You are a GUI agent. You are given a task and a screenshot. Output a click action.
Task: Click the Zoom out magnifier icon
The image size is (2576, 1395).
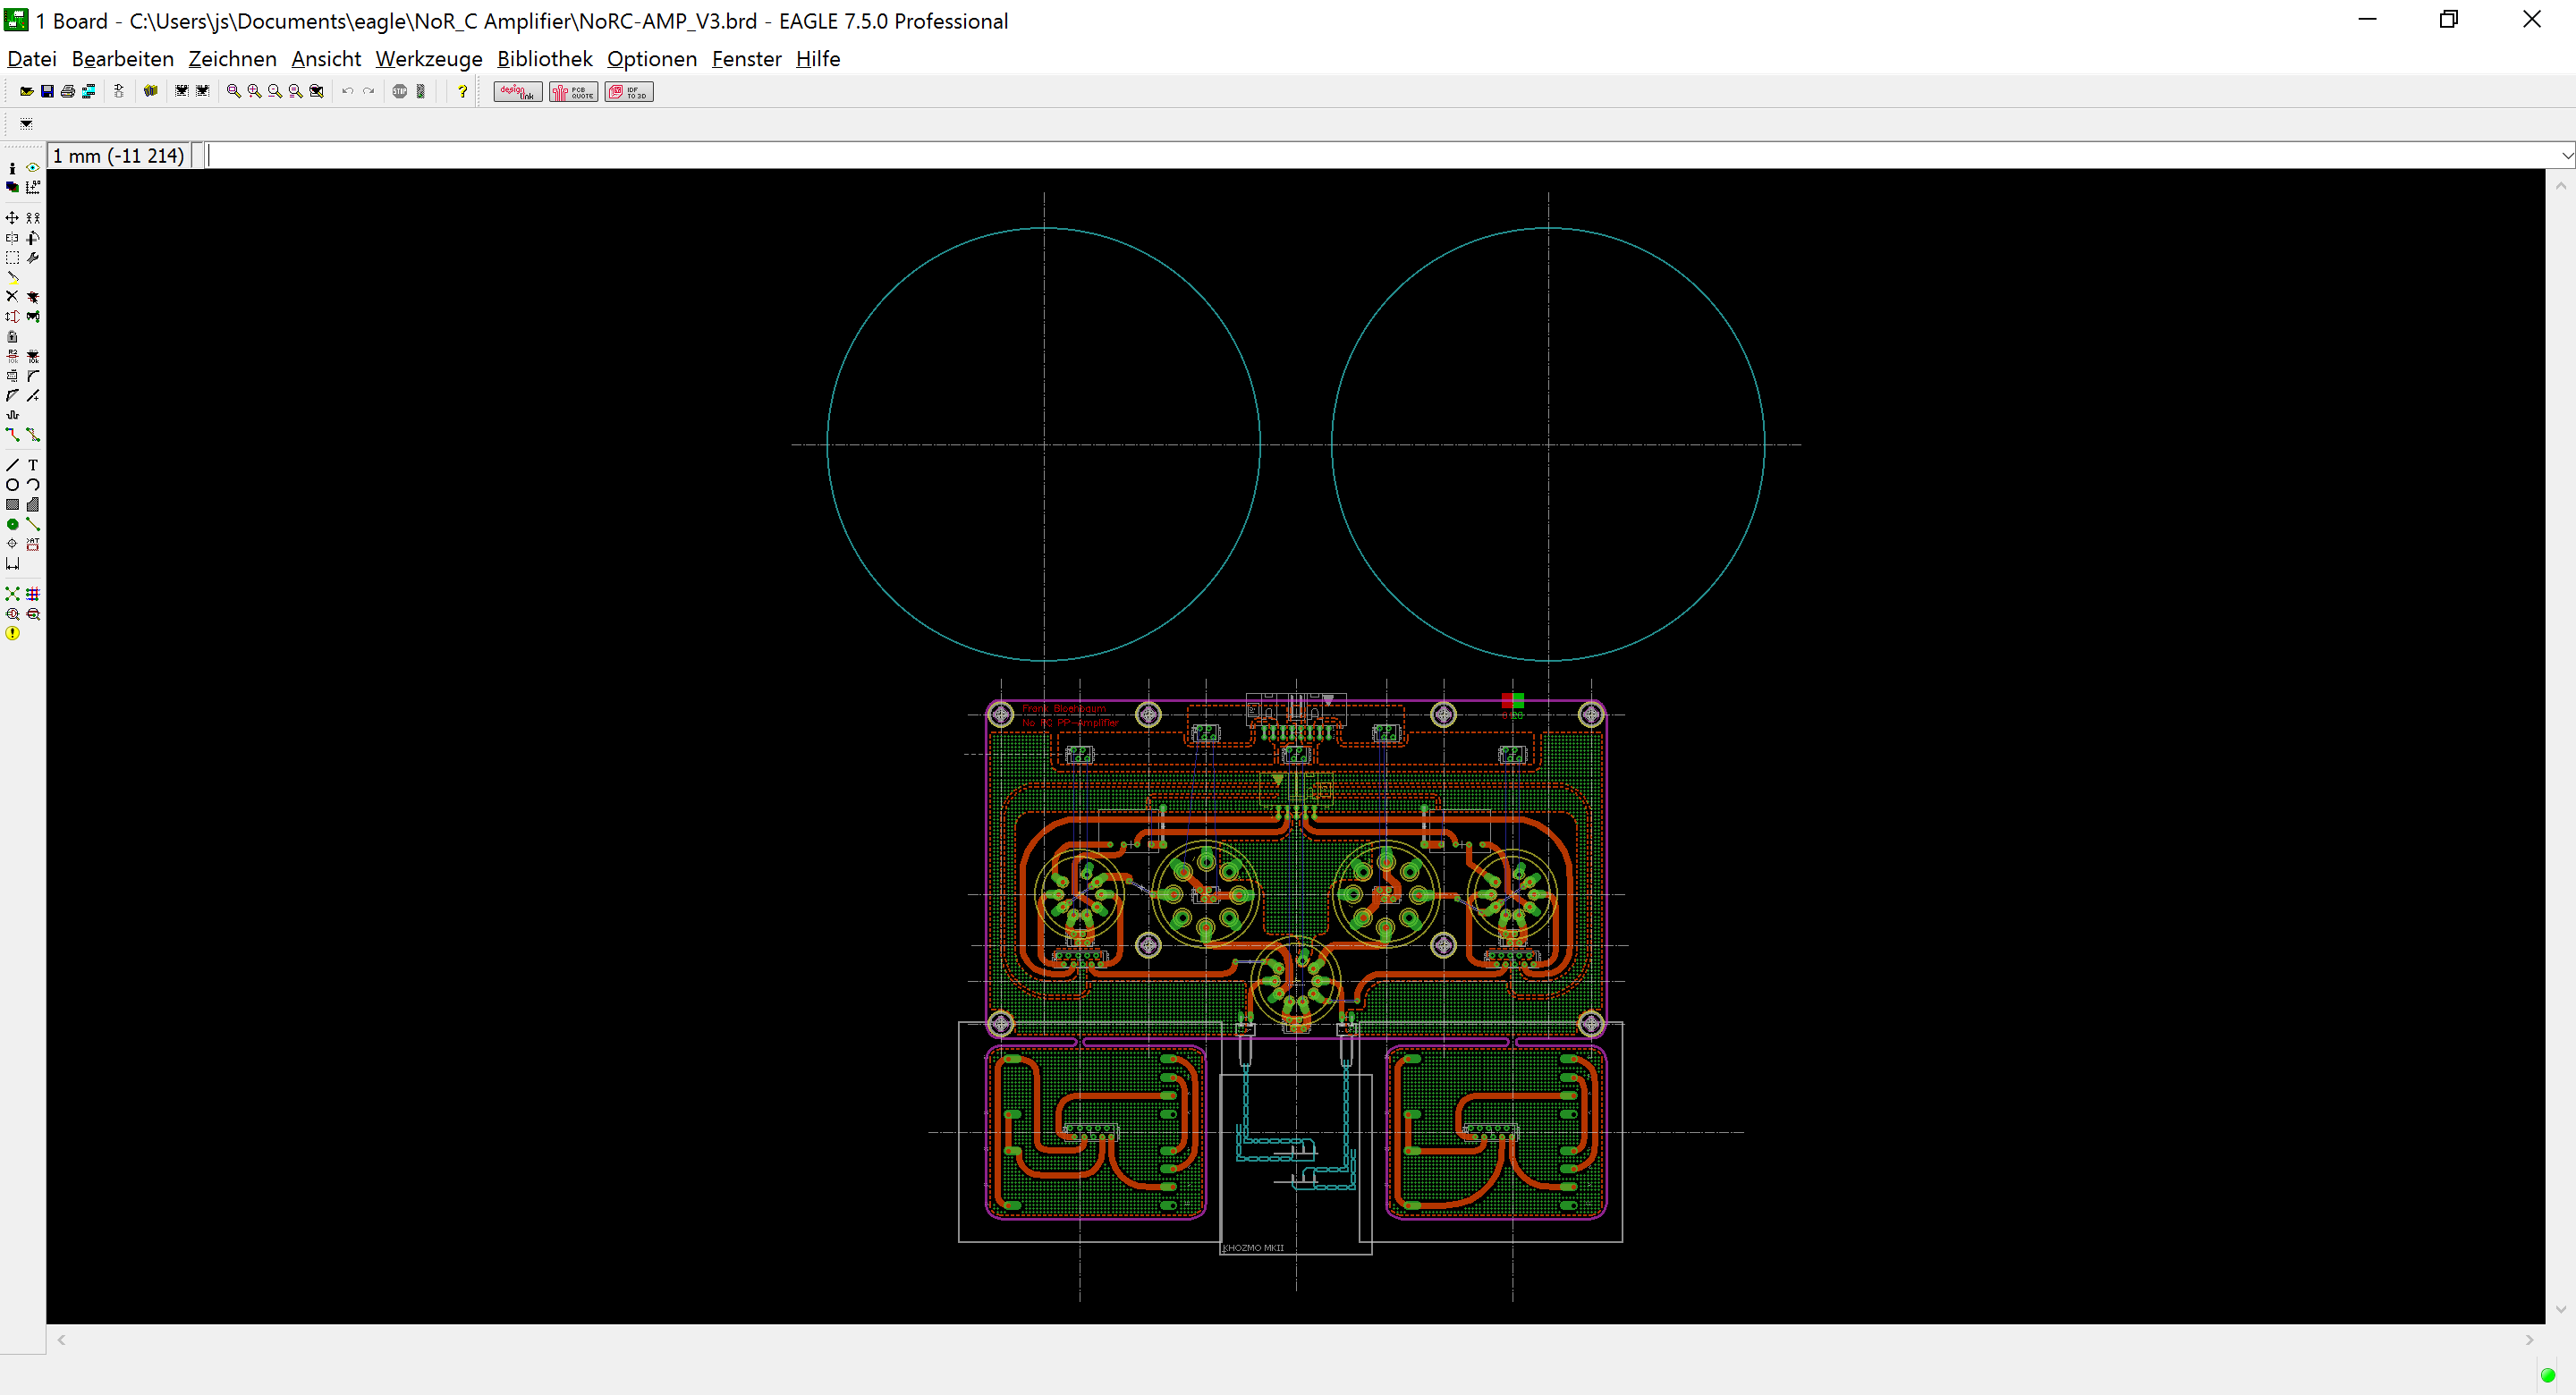tap(275, 91)
